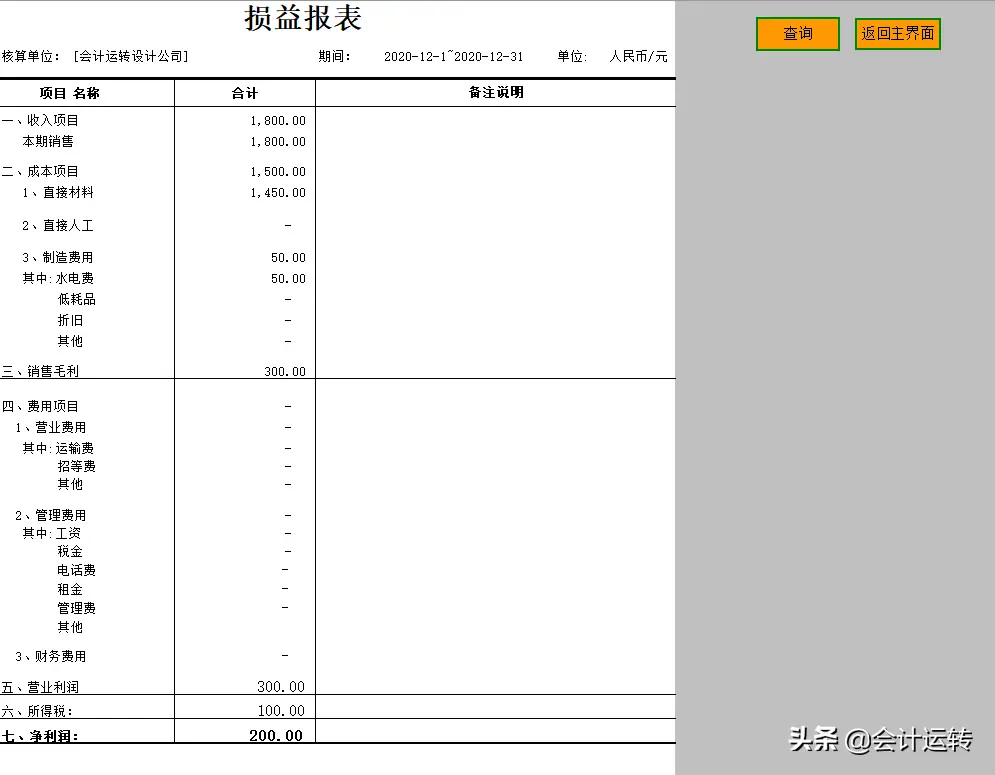
Task: Click the 人民币/元 currency unit cell
Action: (x=638, y=57)
